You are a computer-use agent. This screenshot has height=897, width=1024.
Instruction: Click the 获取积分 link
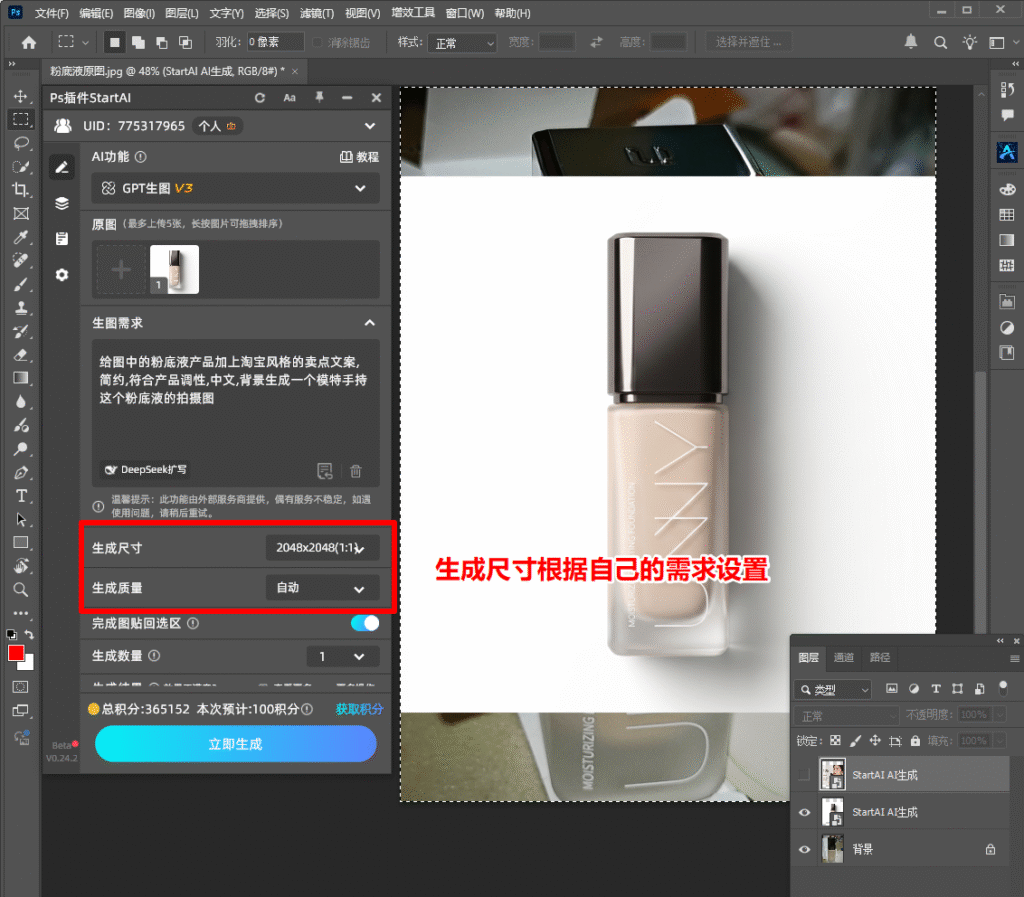[359, 709]
